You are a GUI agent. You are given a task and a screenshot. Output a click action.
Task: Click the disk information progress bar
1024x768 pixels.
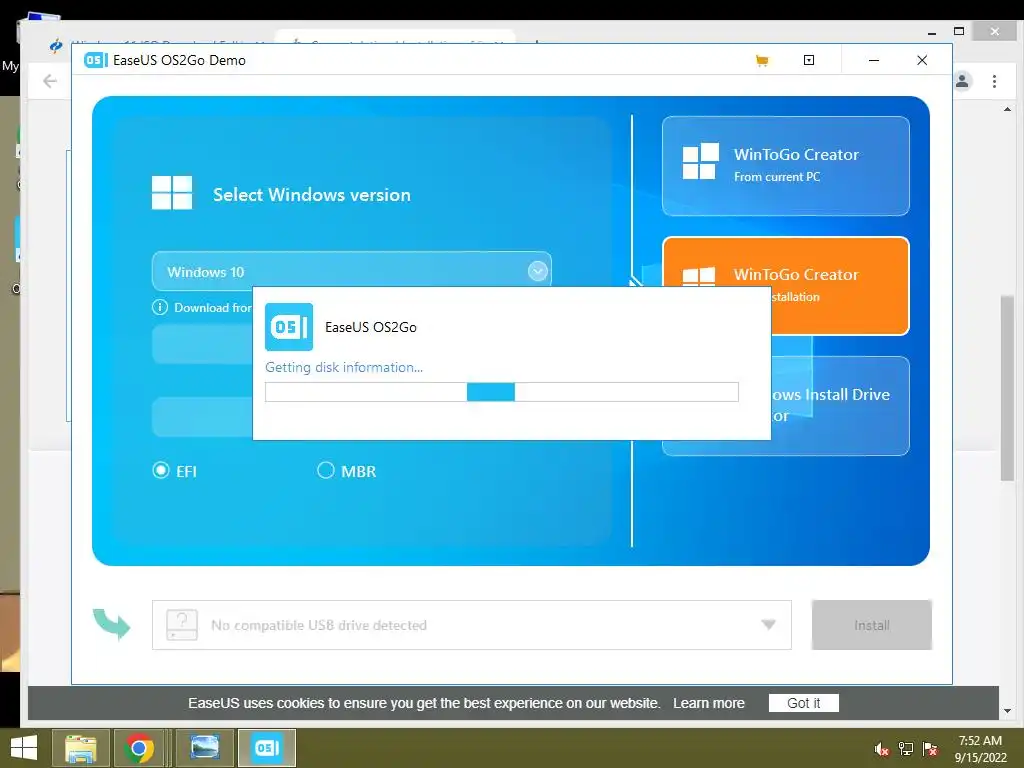point(502,392)
